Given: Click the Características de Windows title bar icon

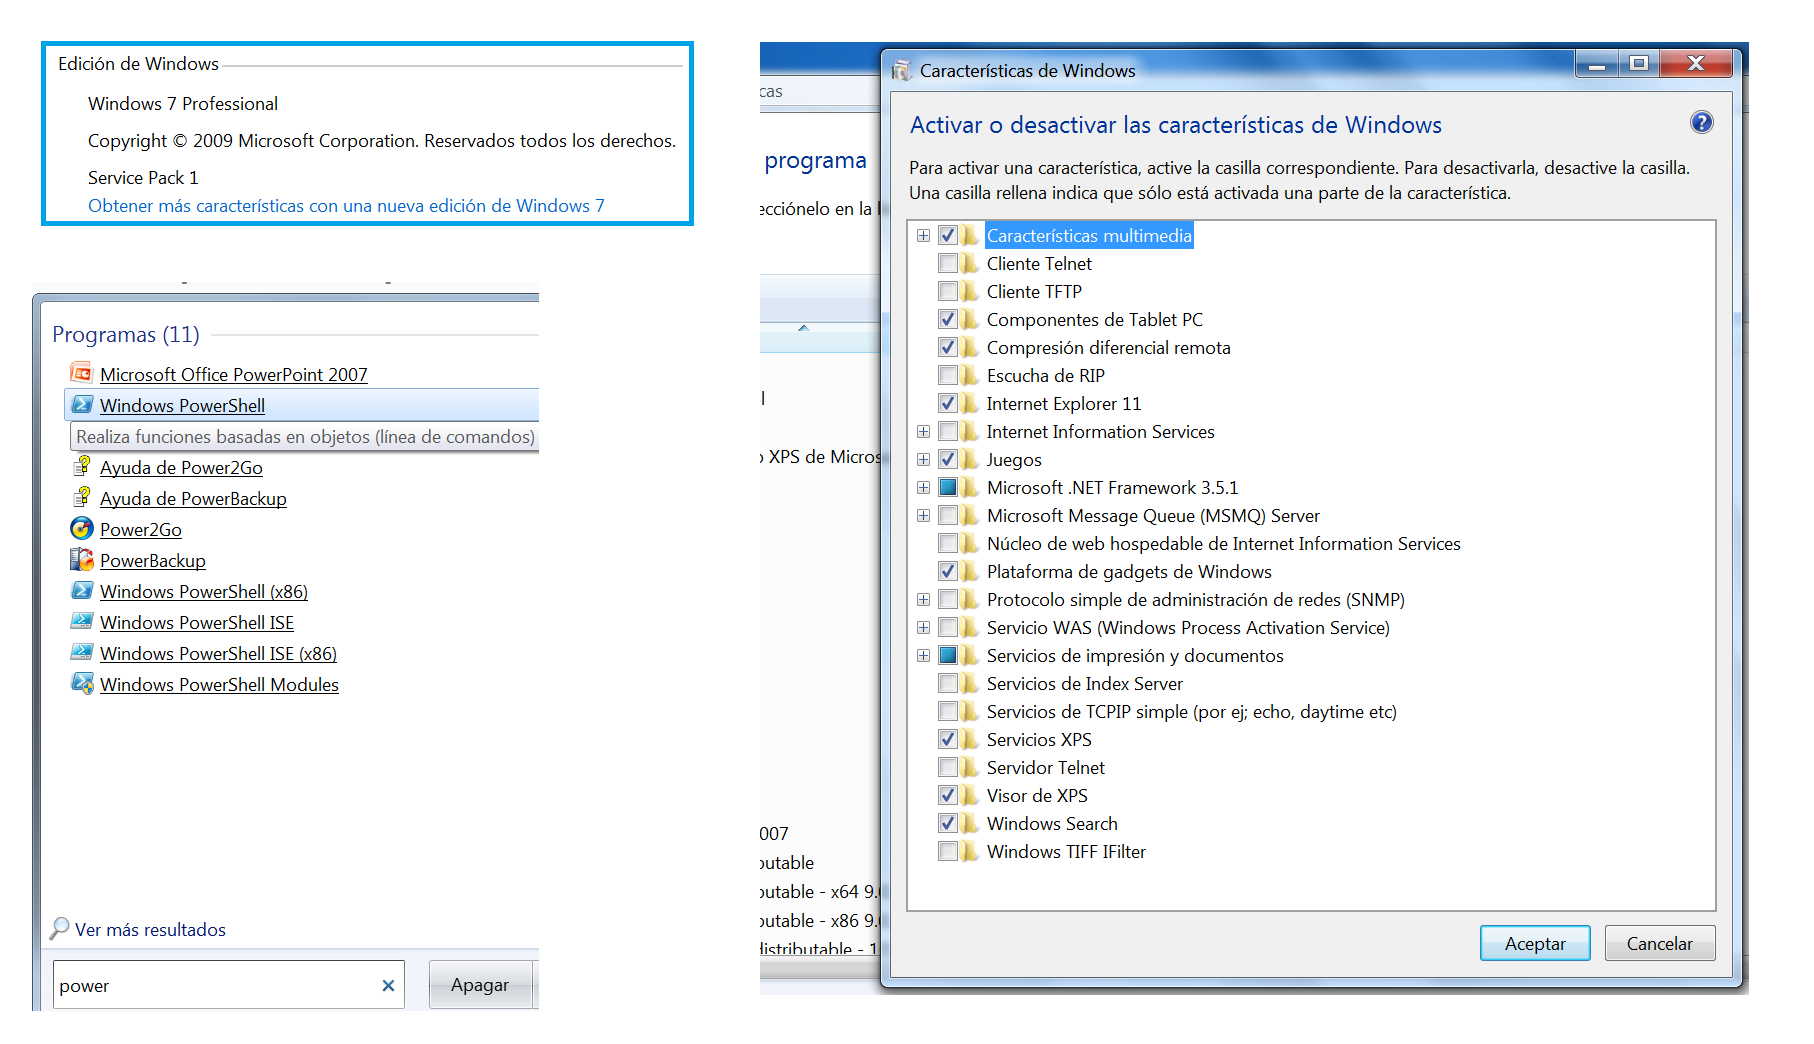Looking at the screenshot, I should (901, 70).
